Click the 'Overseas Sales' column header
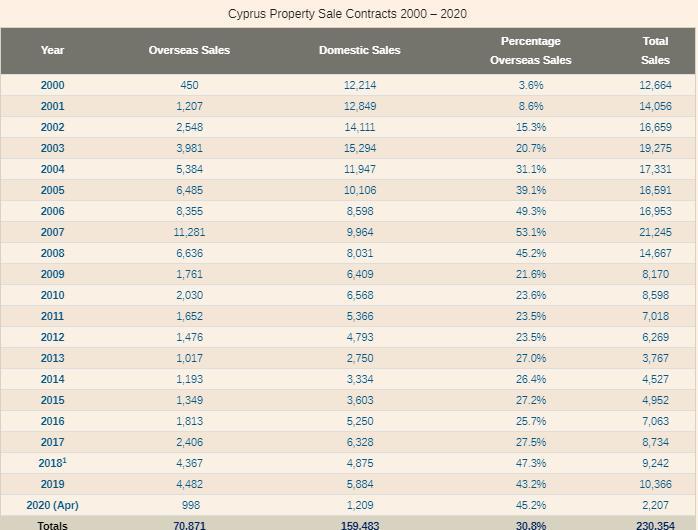Screen dimensions: 698x530 tap(189, 50)
